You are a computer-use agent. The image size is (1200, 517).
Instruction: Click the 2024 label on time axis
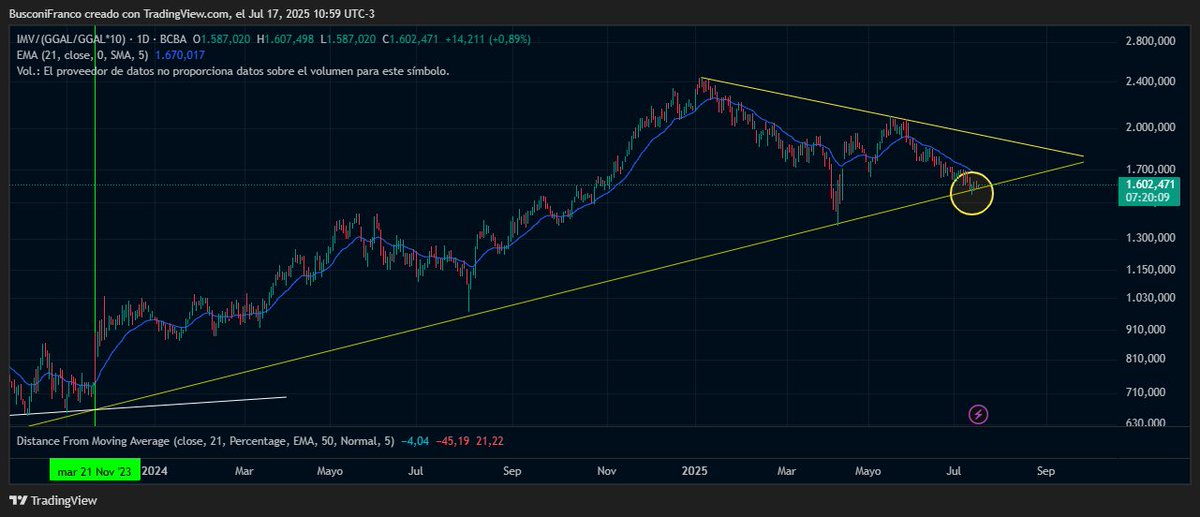coord(155,469)
